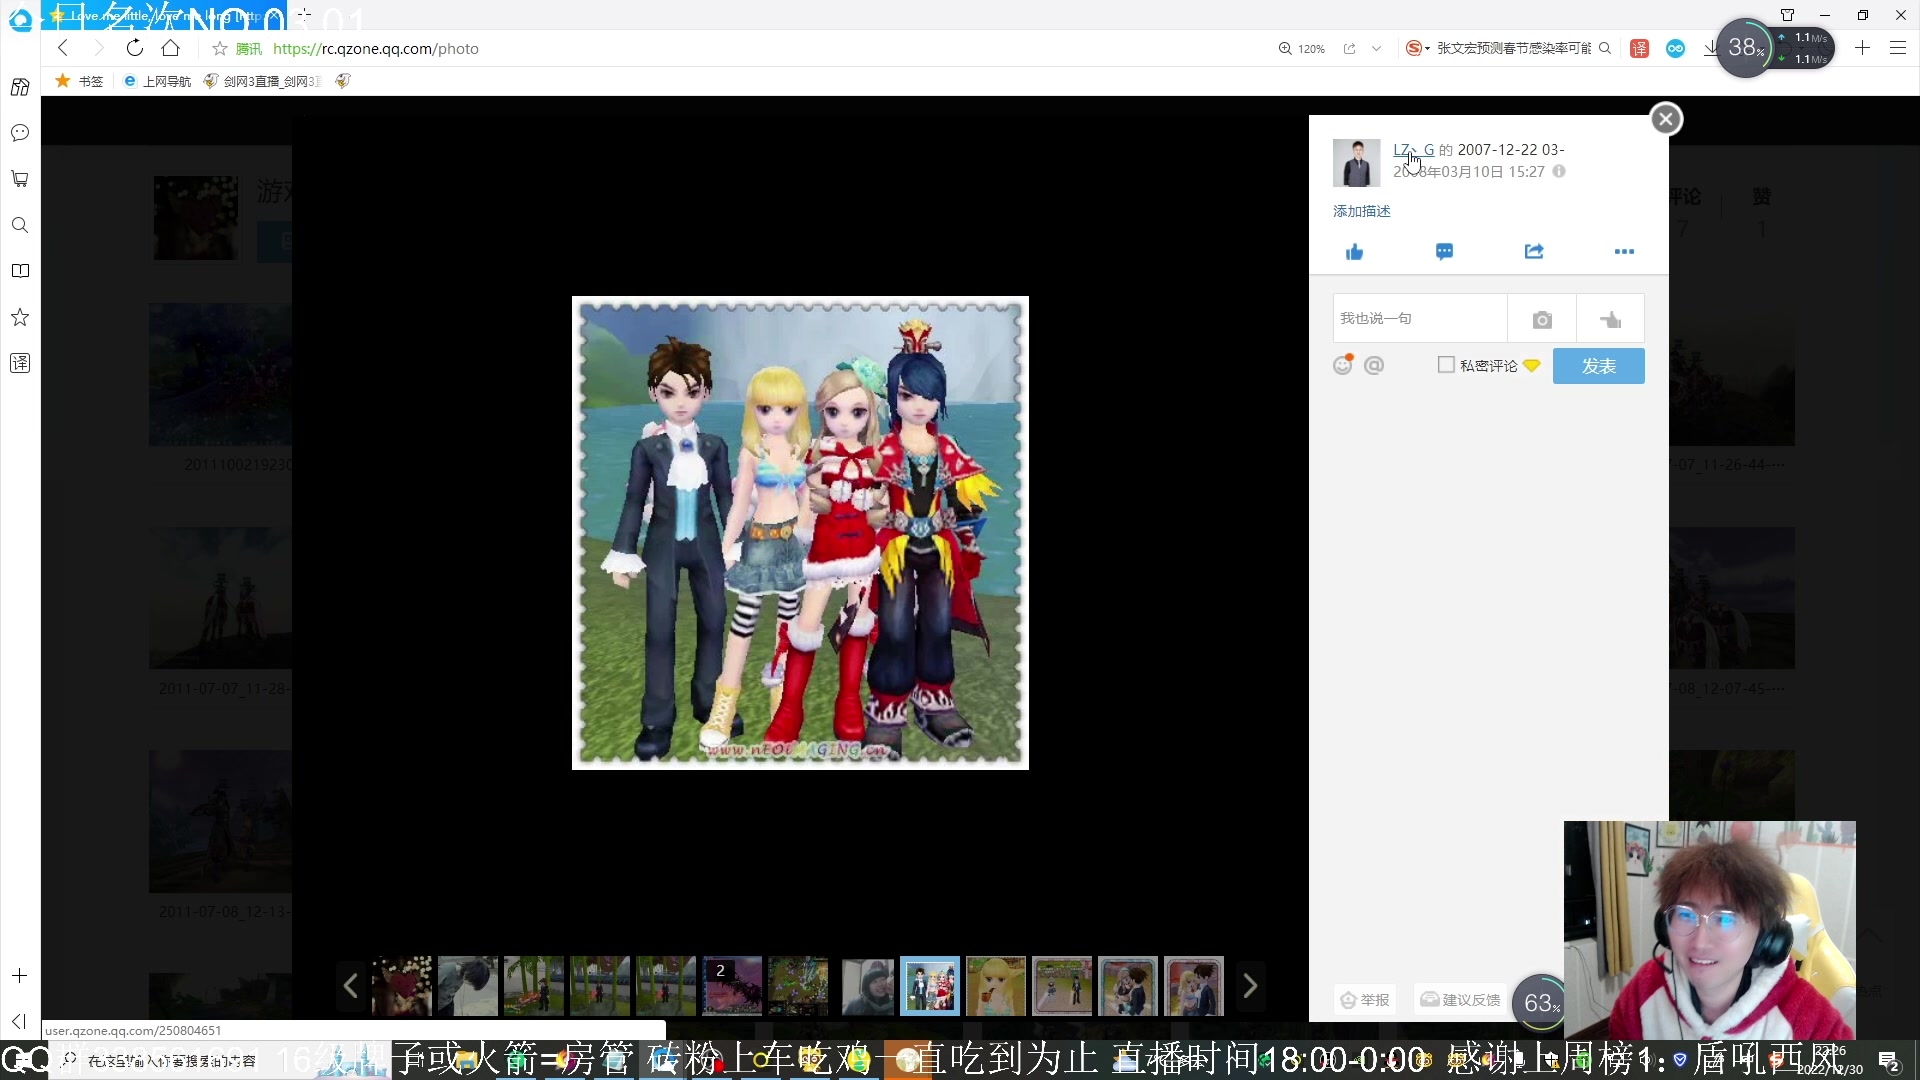Open the sidebar shopping cart icon
The image size is (1920, 1080).
20,179
